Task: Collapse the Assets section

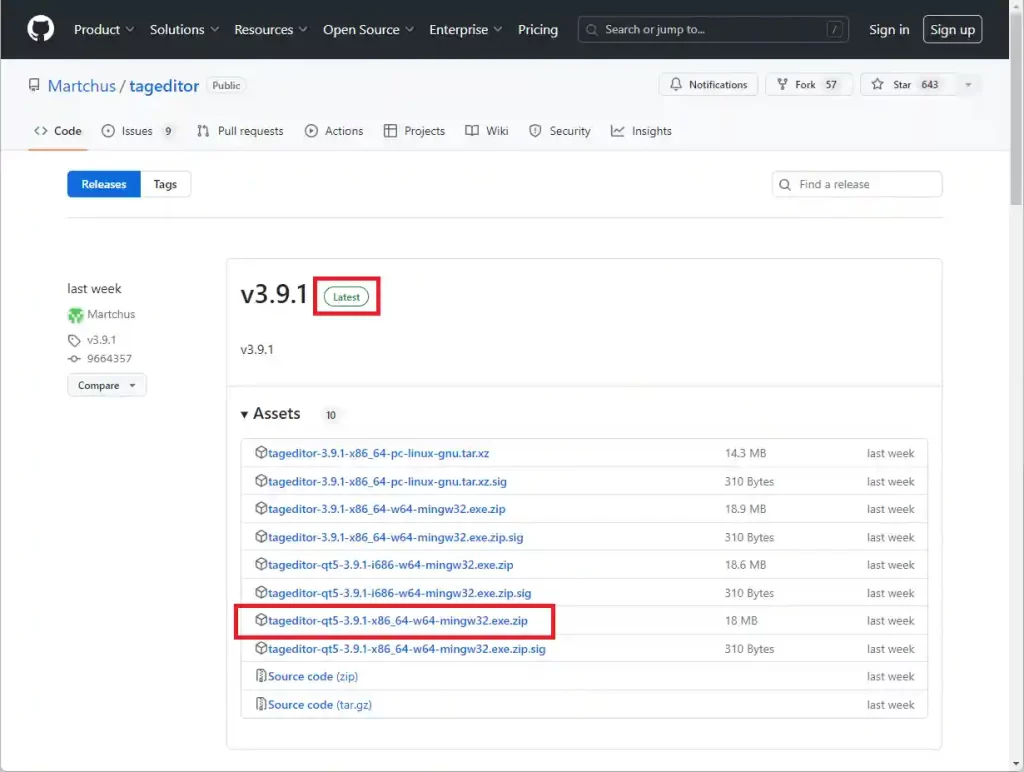Action: (x=245, y=414)
